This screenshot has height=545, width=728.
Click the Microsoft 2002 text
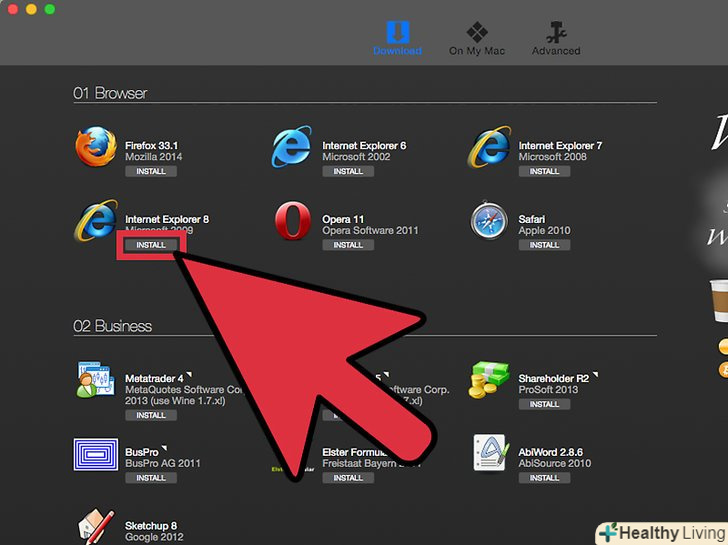[356, 157]
